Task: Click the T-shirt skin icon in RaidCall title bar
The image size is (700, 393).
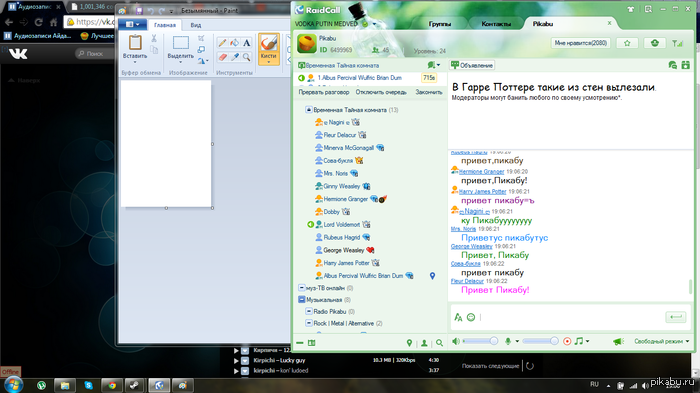Action: pos(631,9)
